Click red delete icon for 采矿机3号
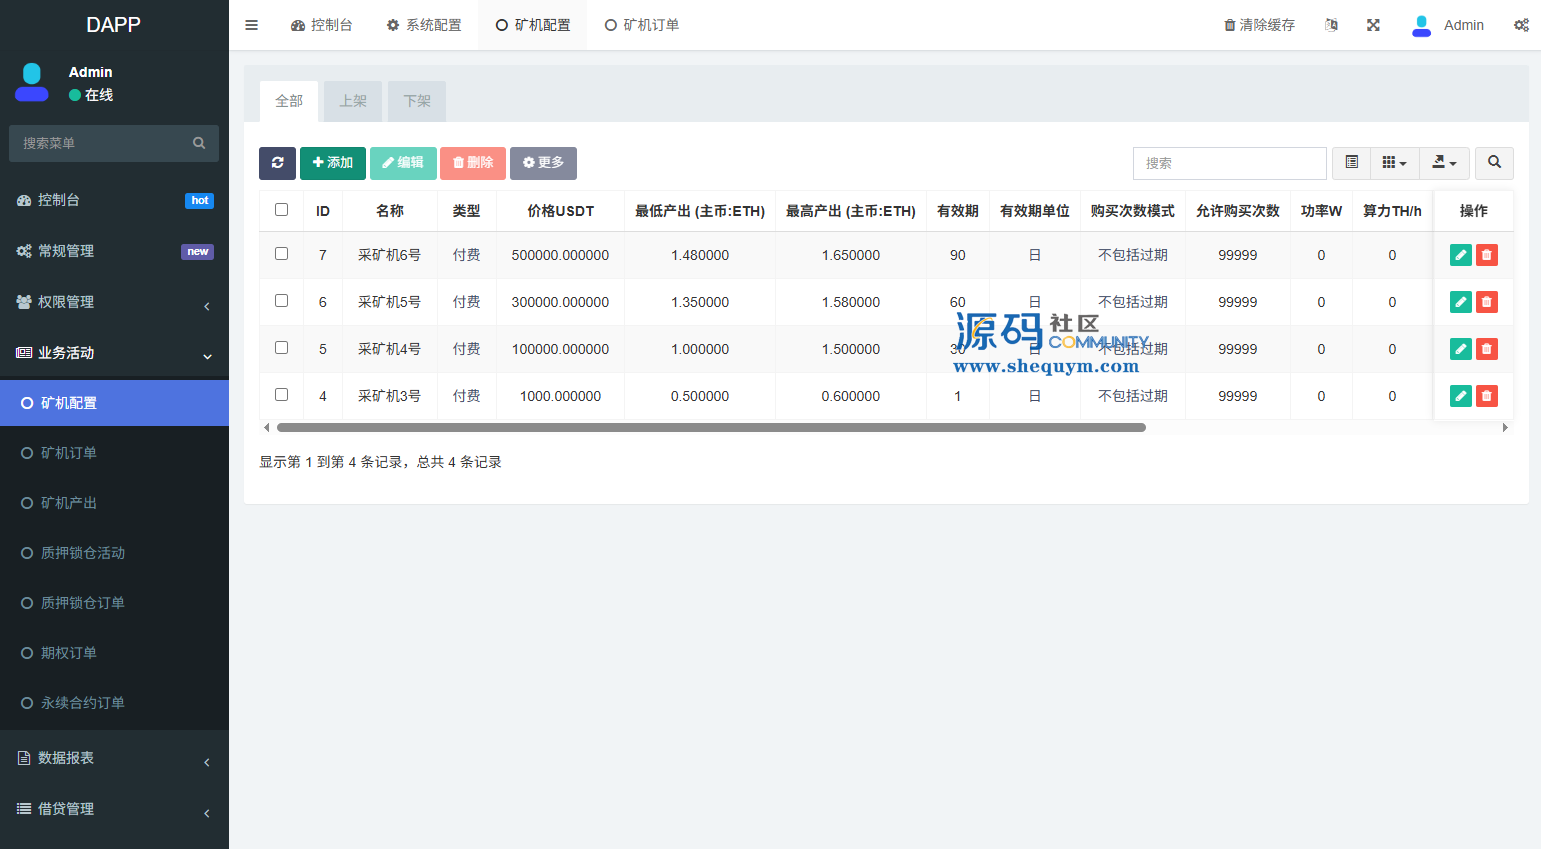Image resolution: width=1541 pixels, height=849 pixels. pyautogui.click(x=1487, y=396)
